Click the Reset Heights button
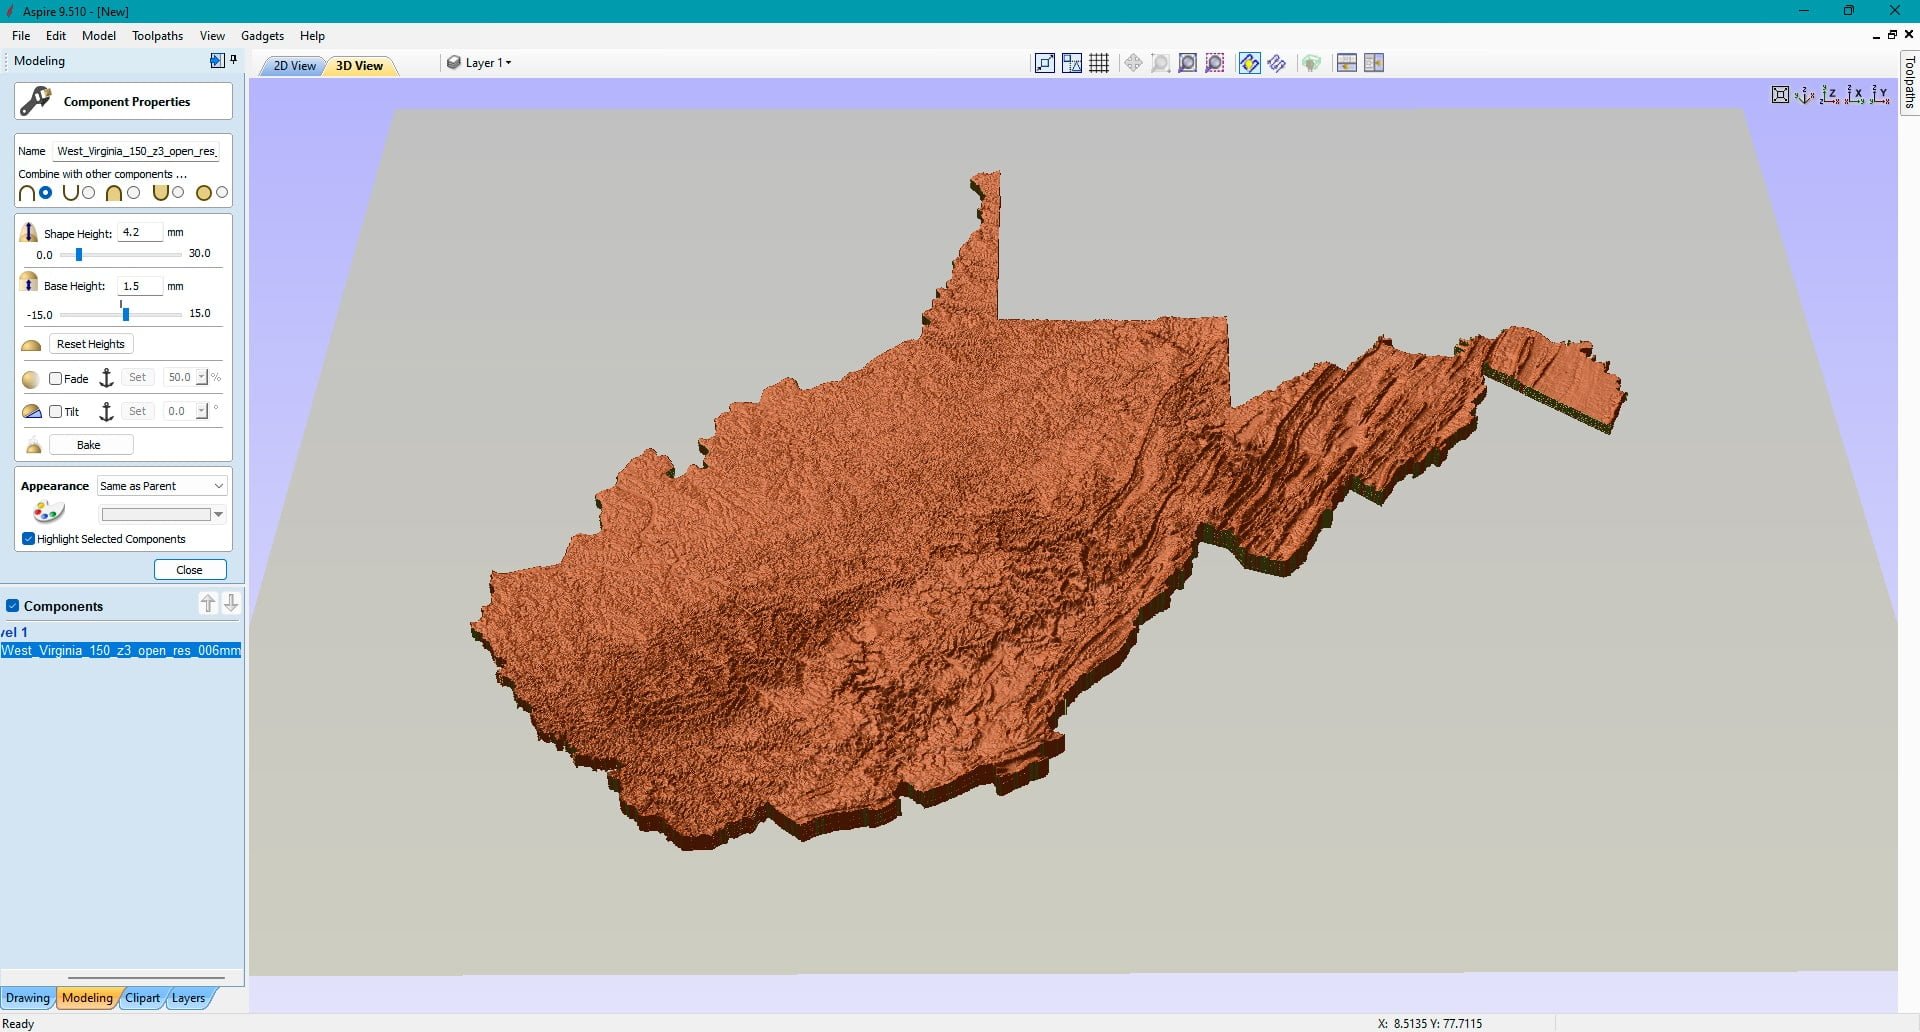Screen dimensions: 1920x1032 tap(91, 344)
